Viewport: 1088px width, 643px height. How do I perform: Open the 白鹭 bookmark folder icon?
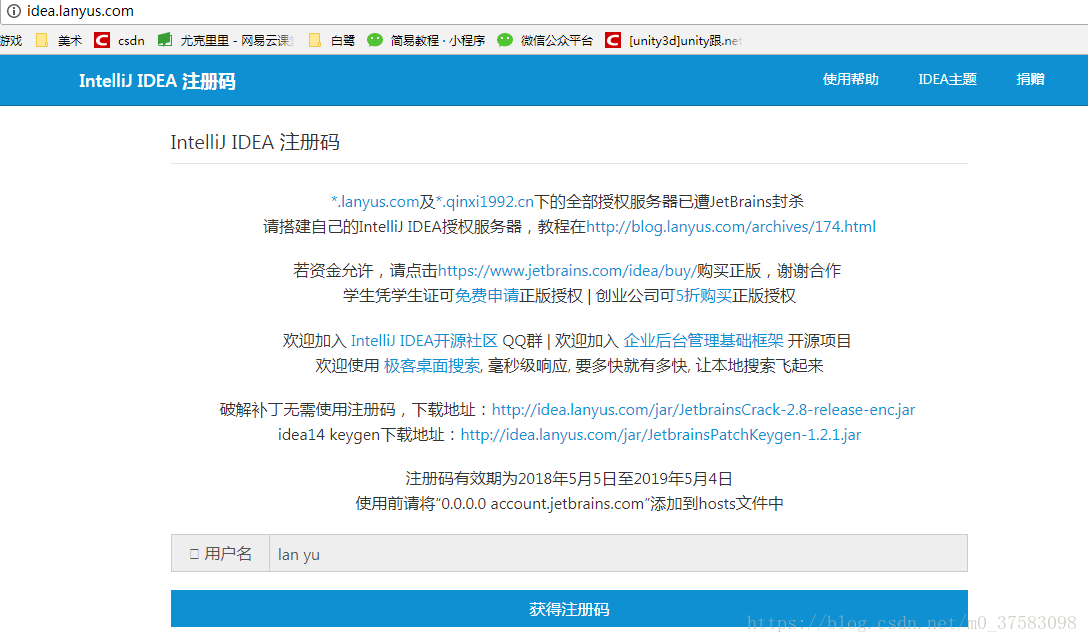[x=314, y=40]
